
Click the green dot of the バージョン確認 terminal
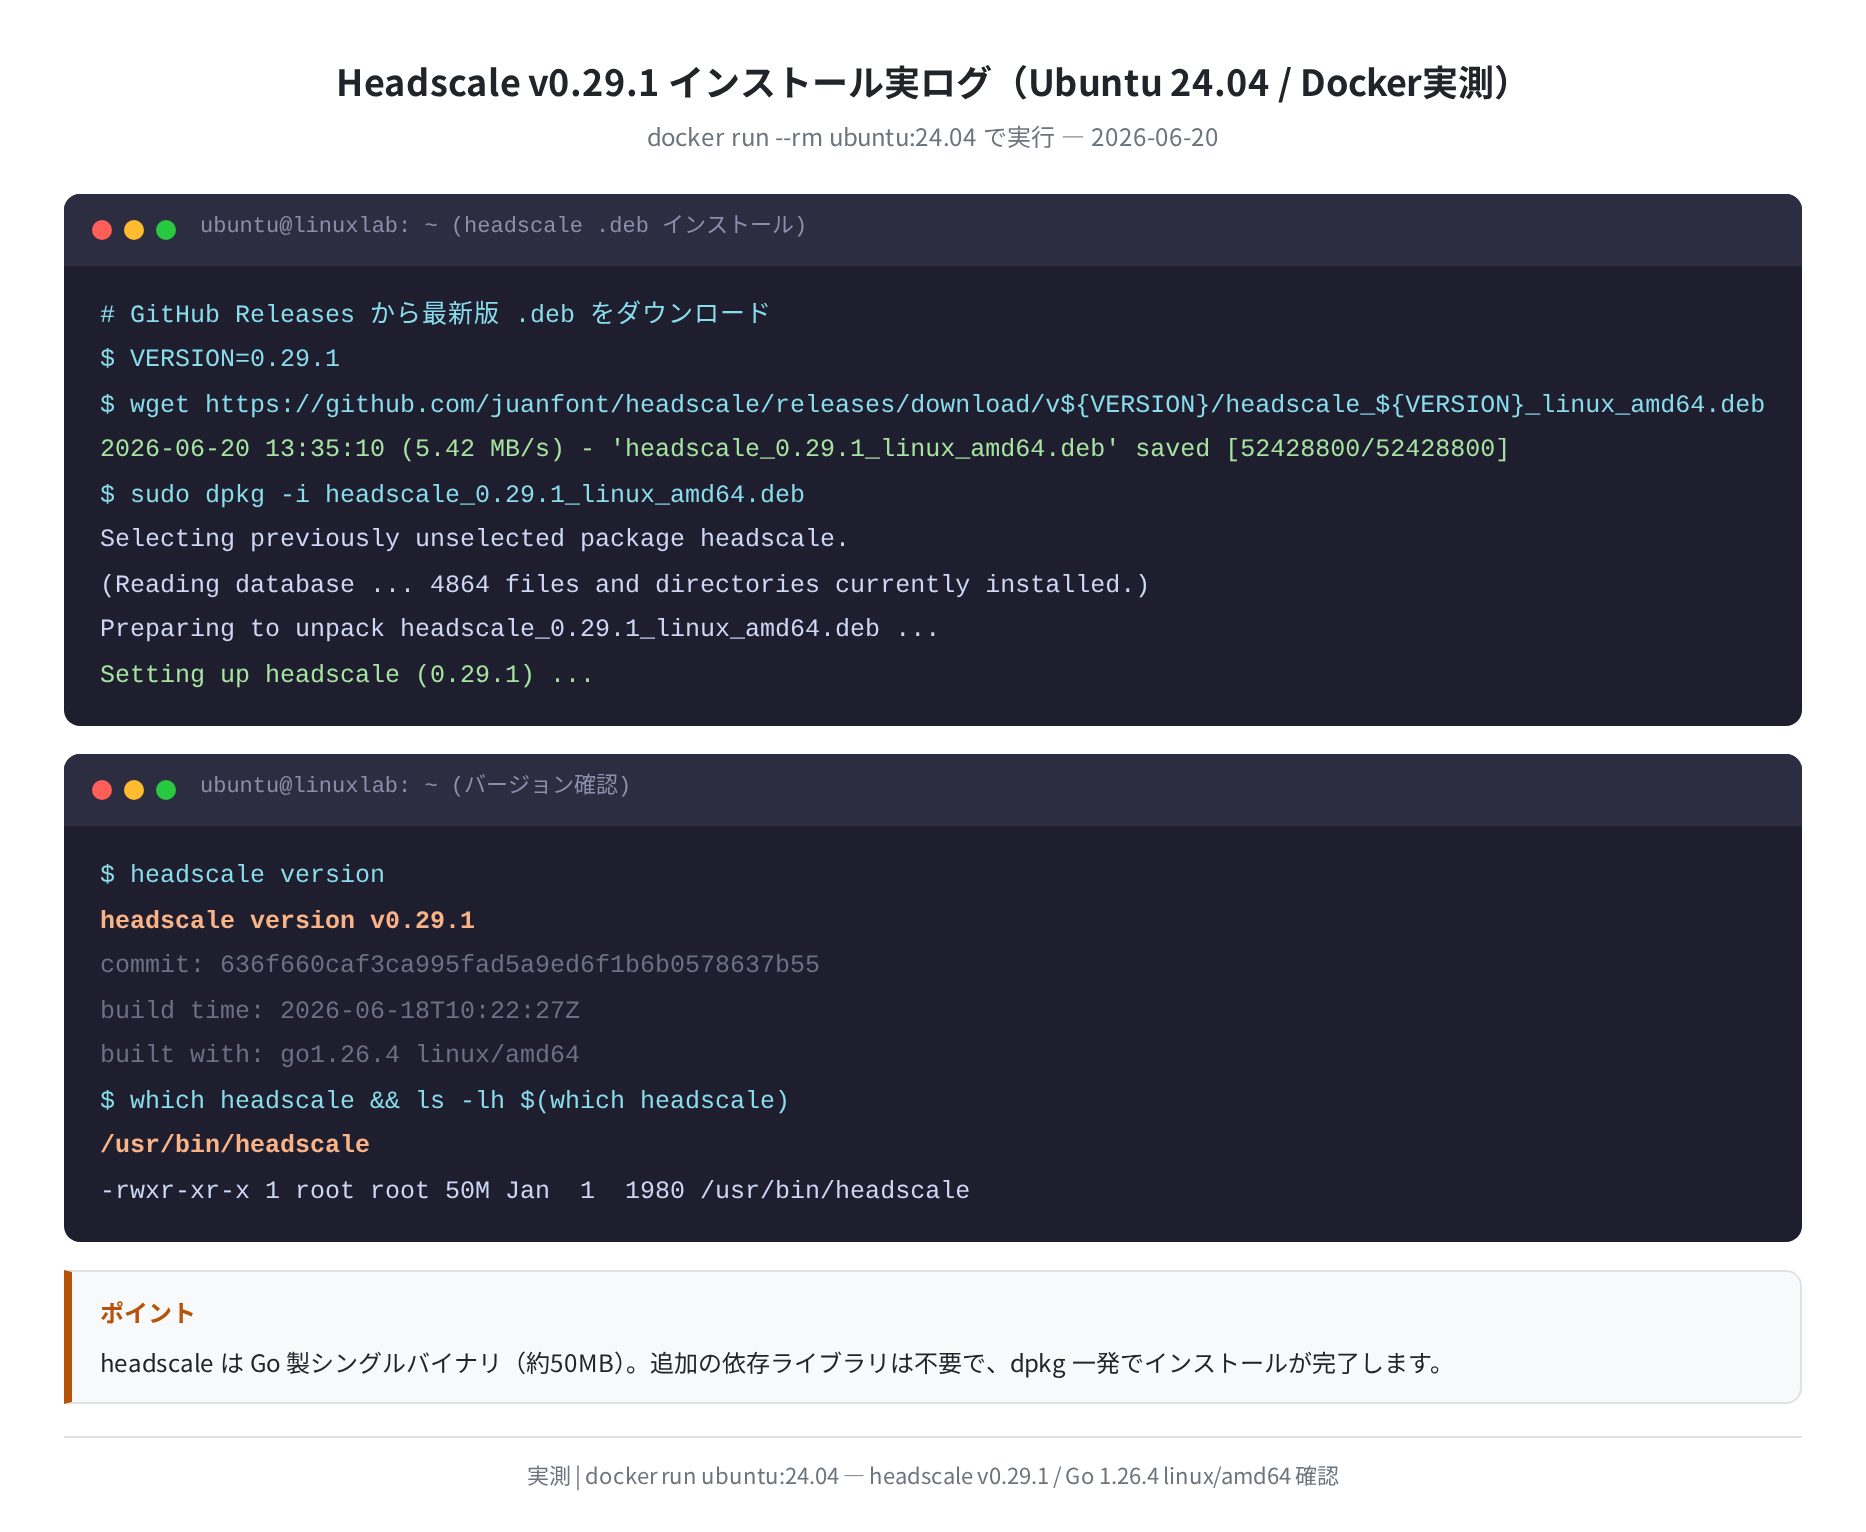pyautogui.click(x=166, y=790)
